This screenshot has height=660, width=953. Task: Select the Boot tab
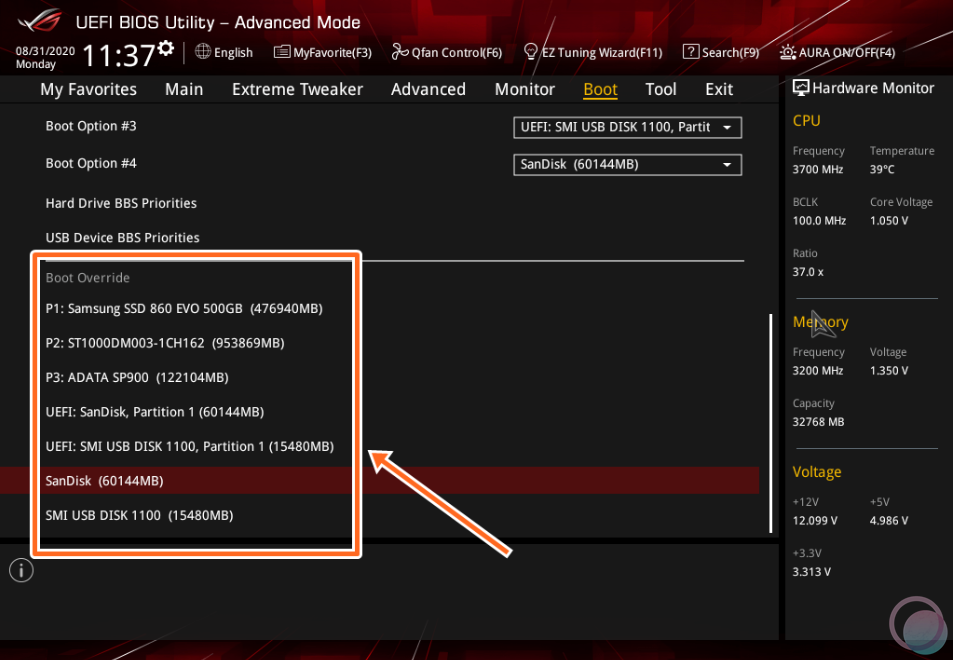(600, 89)
